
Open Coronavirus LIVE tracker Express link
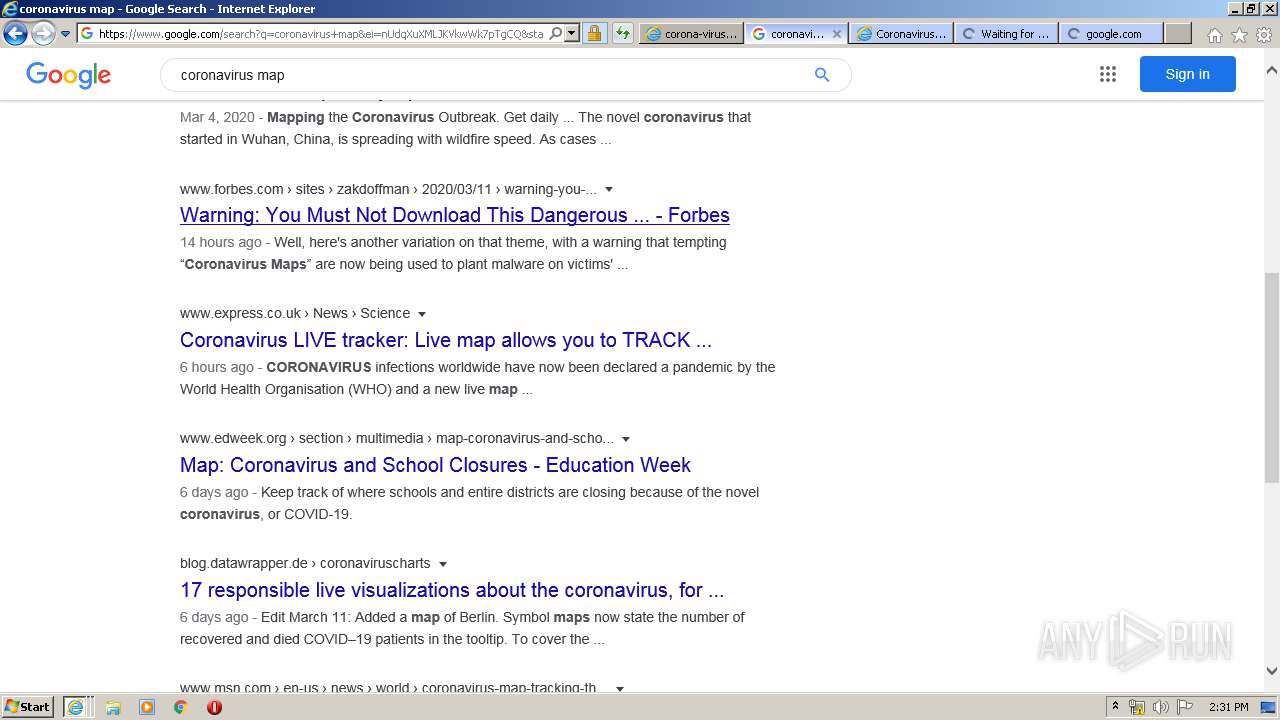[446, 340]
